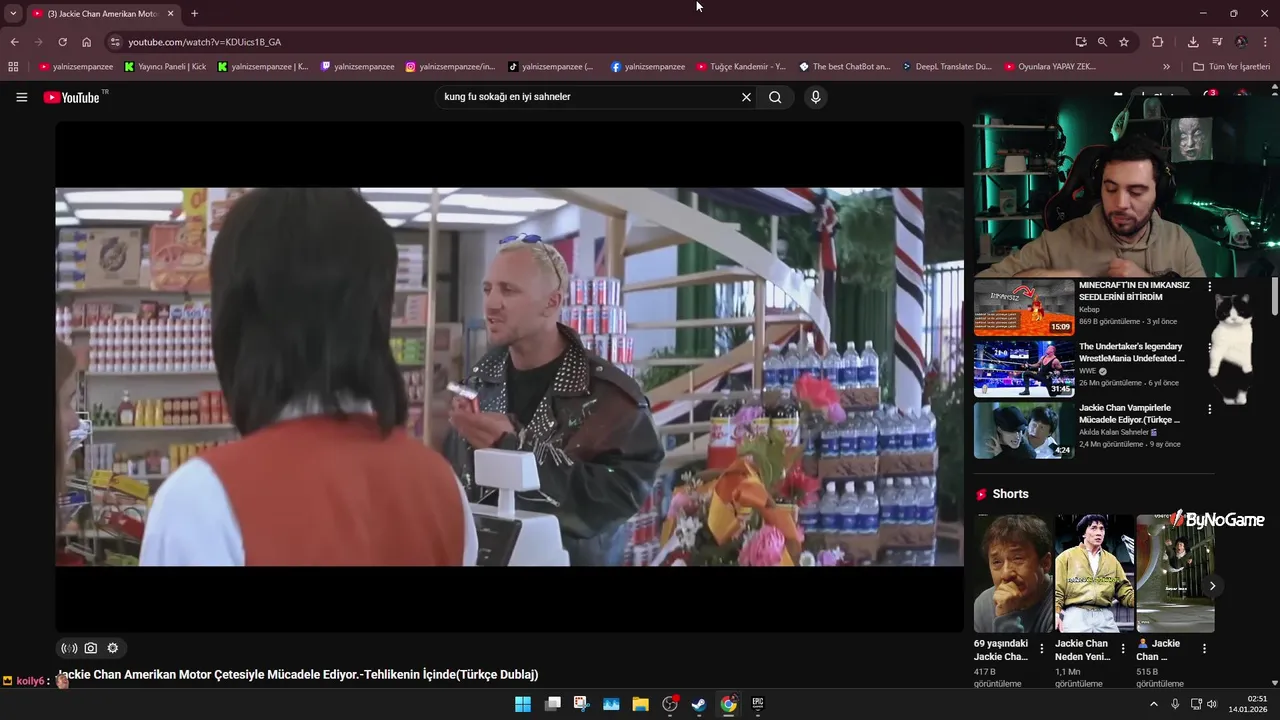Viewport: 1280px width, 720px height.
Task: Open the YouTube hamburger guide menu
Action: click(x=22, y=97)
